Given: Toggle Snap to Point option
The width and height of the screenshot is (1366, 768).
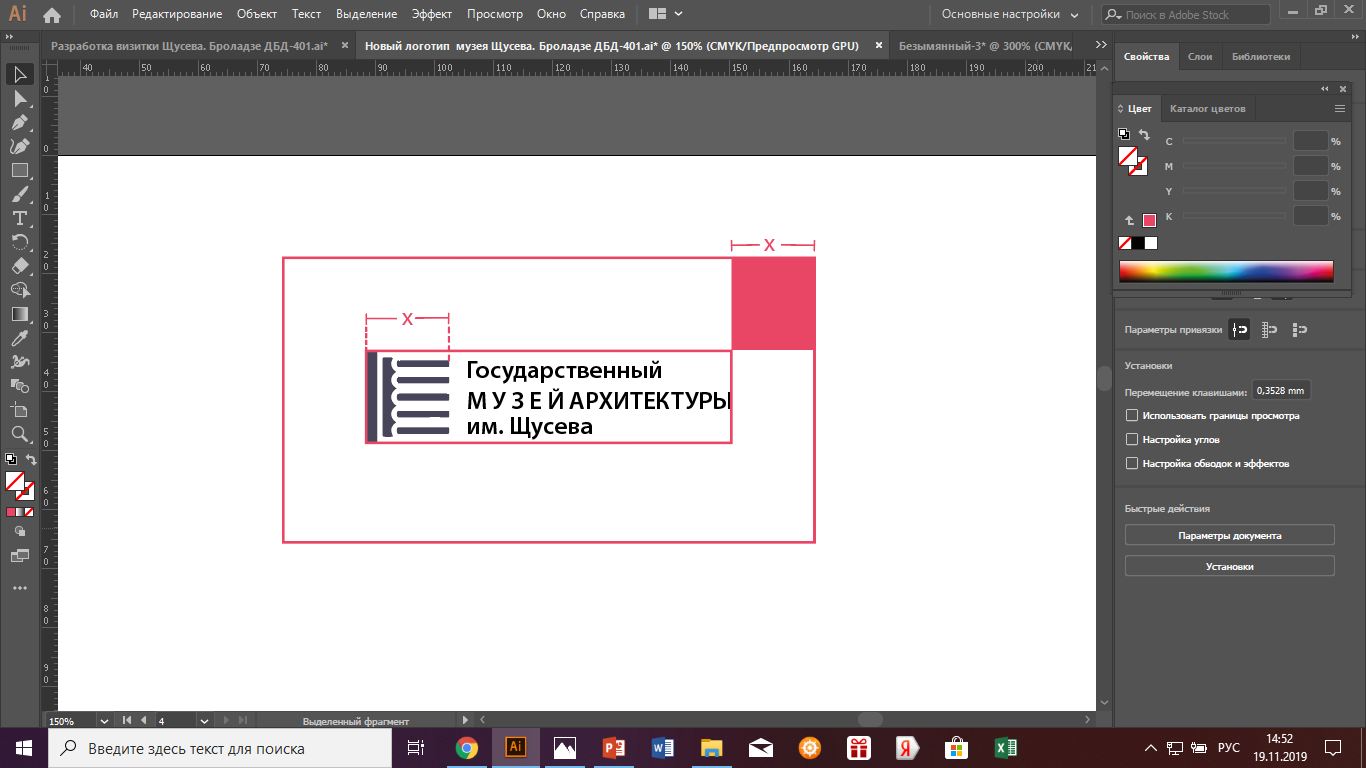Looking at the screenshot, I should pyautogui.click(x=1241, y=329).
